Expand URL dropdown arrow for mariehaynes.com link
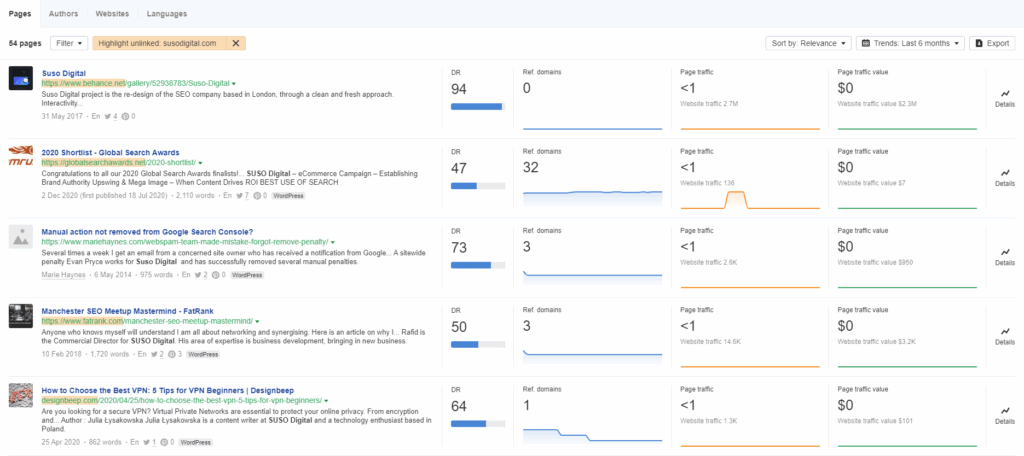The width and height of the screenshot is (1024, 456). [x=332, y=242]
